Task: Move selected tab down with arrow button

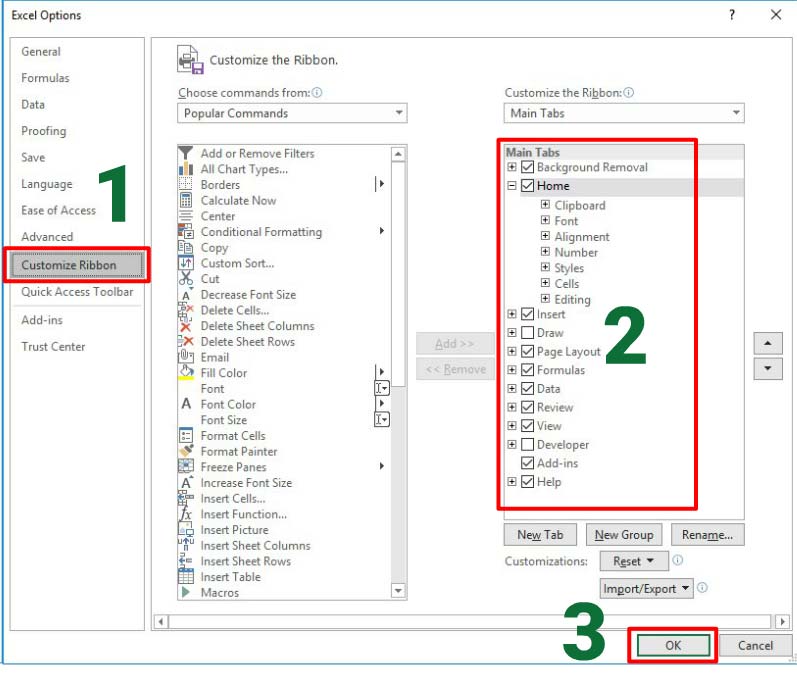Action: (768, 368)
